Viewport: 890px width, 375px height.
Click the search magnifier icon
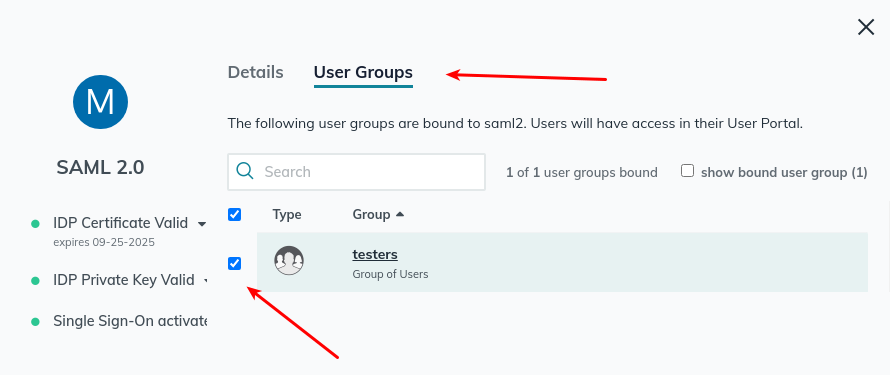(245, 171)
